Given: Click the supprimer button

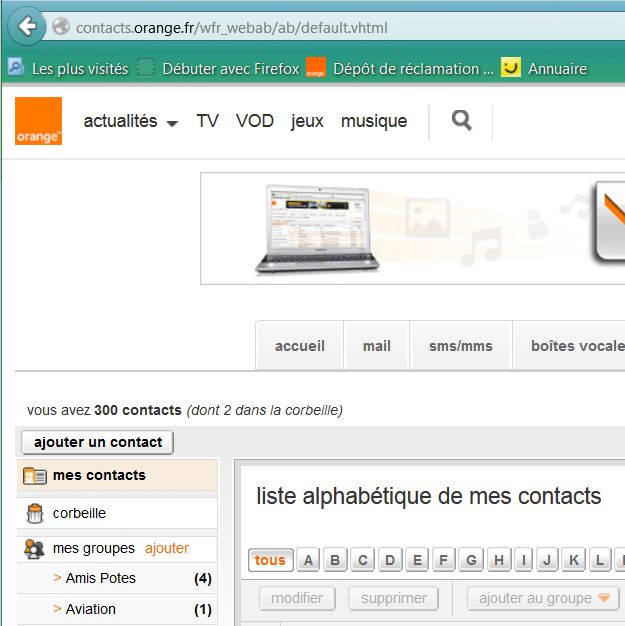Looking at the screenshot, I should pos(394,598).
